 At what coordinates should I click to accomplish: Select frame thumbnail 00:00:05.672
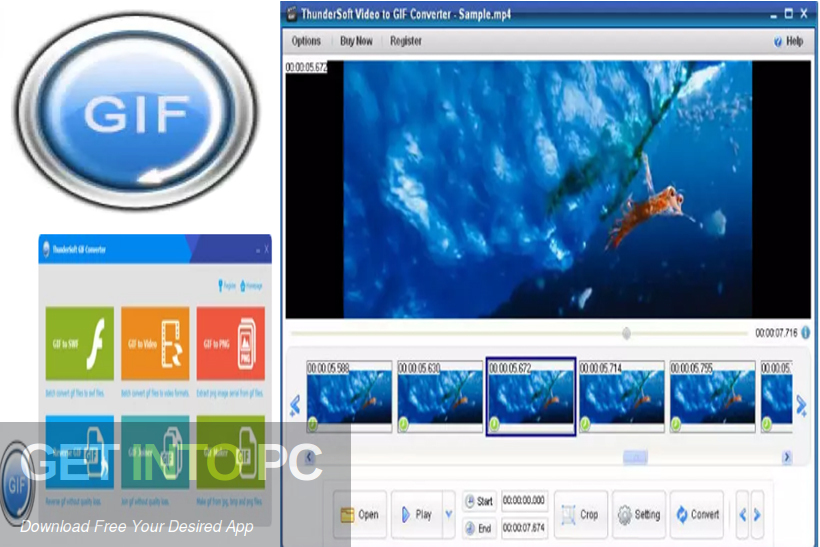coord(531,396)
